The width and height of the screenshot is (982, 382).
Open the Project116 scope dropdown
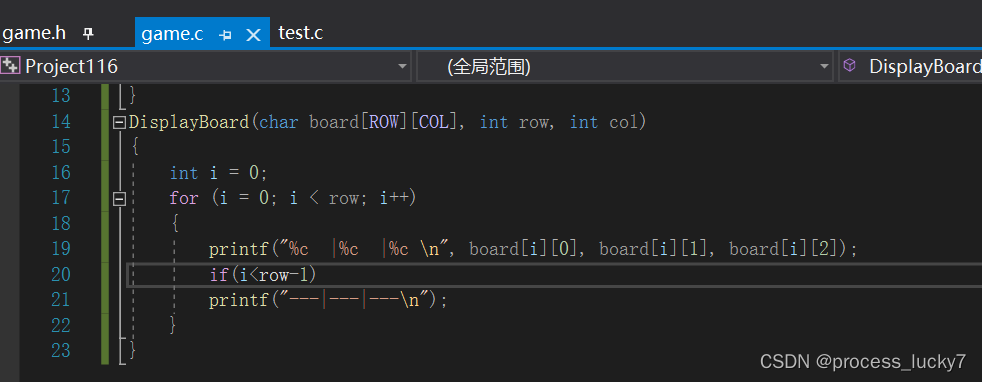click(x=402, y=66)
